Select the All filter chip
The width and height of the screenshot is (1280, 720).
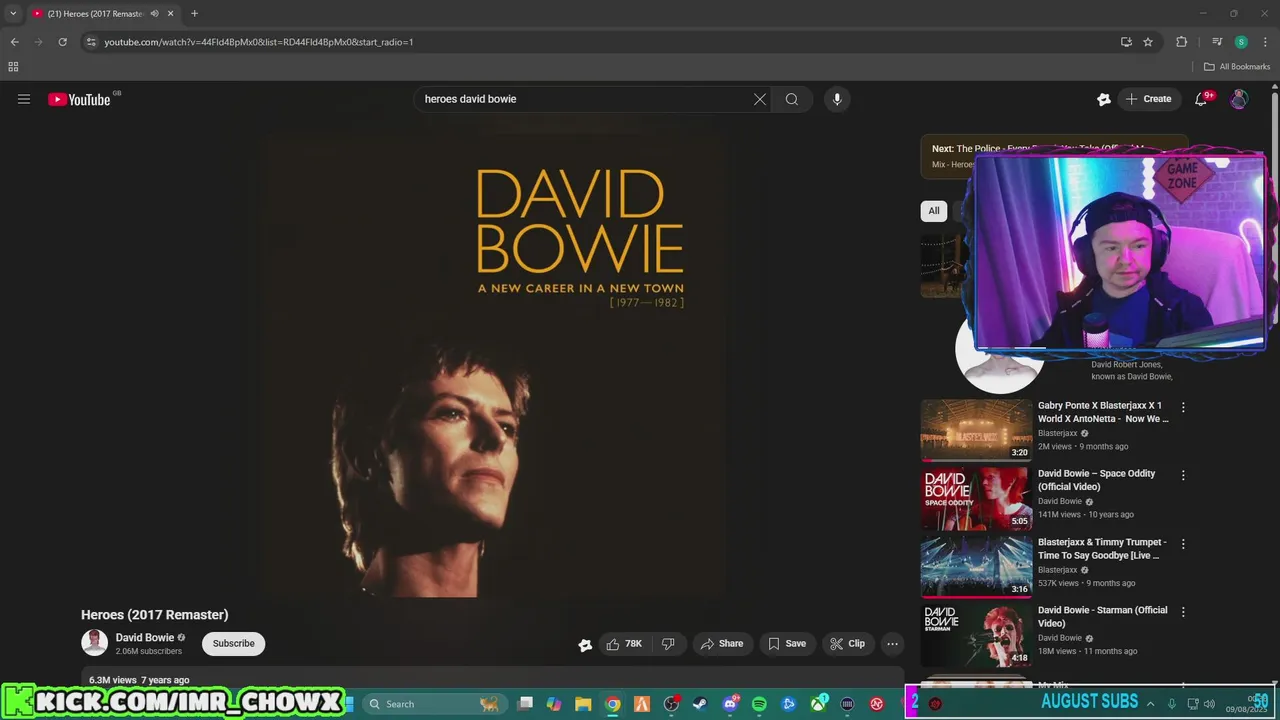click(933, 211)
